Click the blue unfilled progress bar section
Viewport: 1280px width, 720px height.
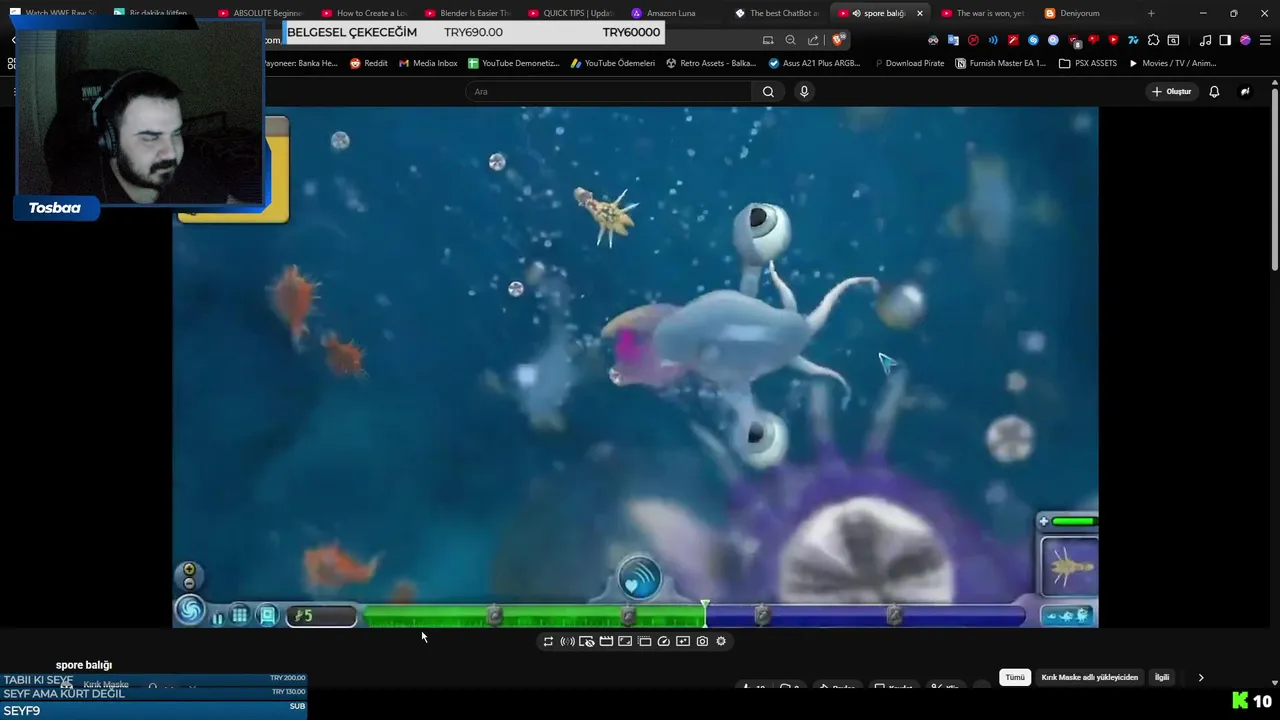click(x=866, y=616)
